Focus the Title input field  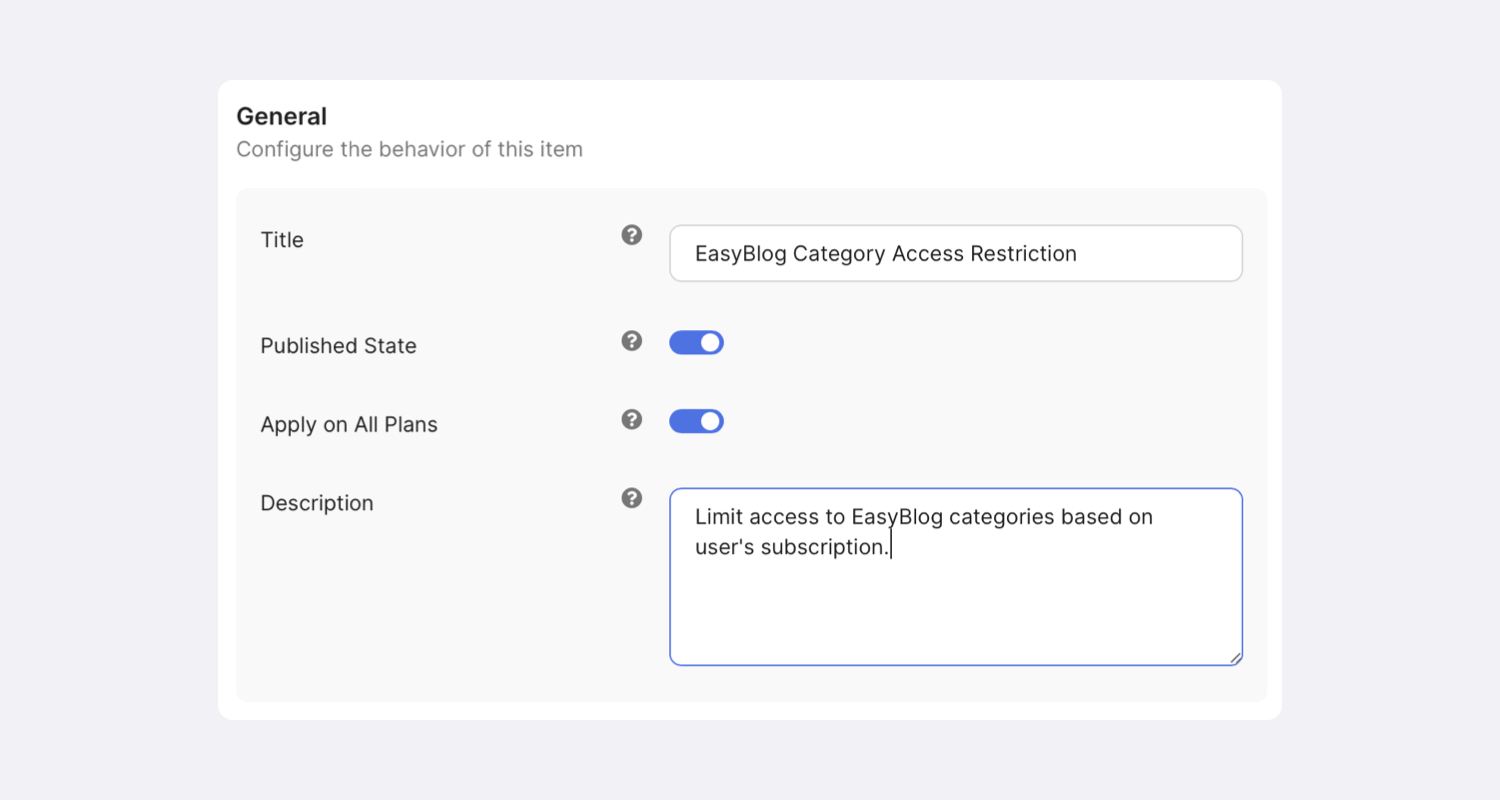click(x=956, y=253)
